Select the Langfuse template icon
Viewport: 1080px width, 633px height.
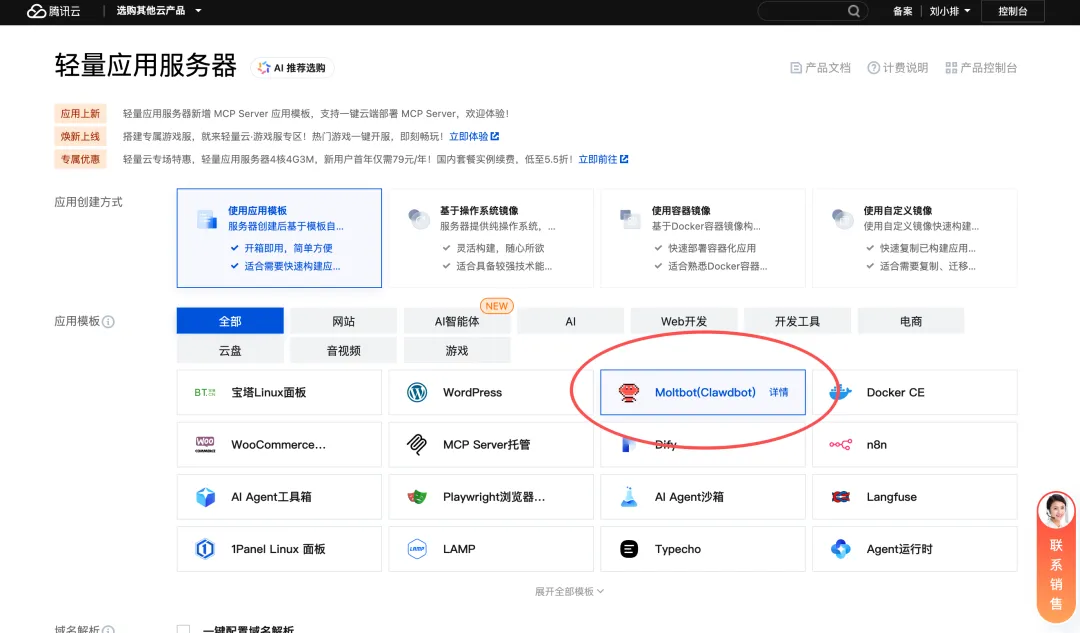pos(841,496)
